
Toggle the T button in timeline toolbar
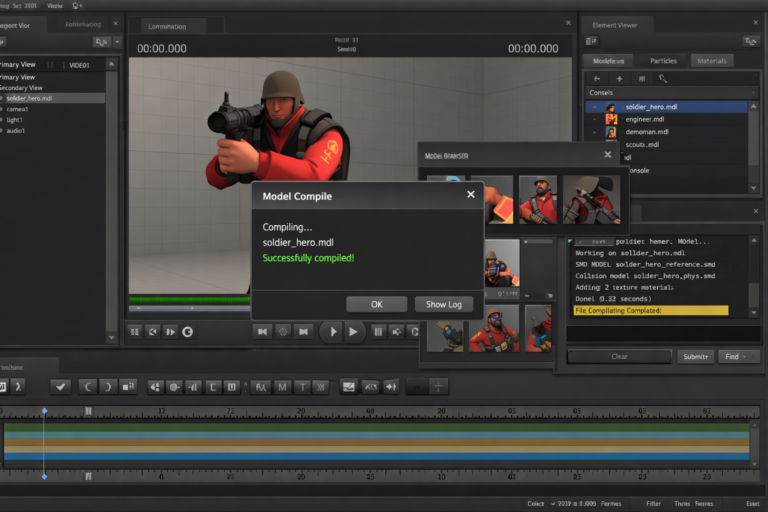click(302, 387)
